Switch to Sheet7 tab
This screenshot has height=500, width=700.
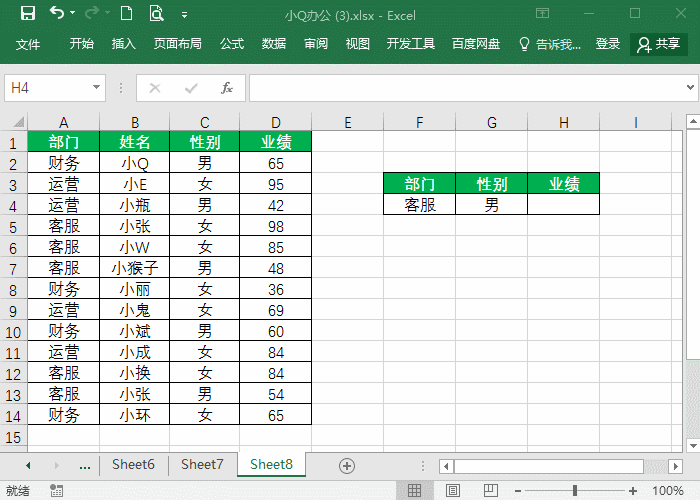[x=202, y=464]
